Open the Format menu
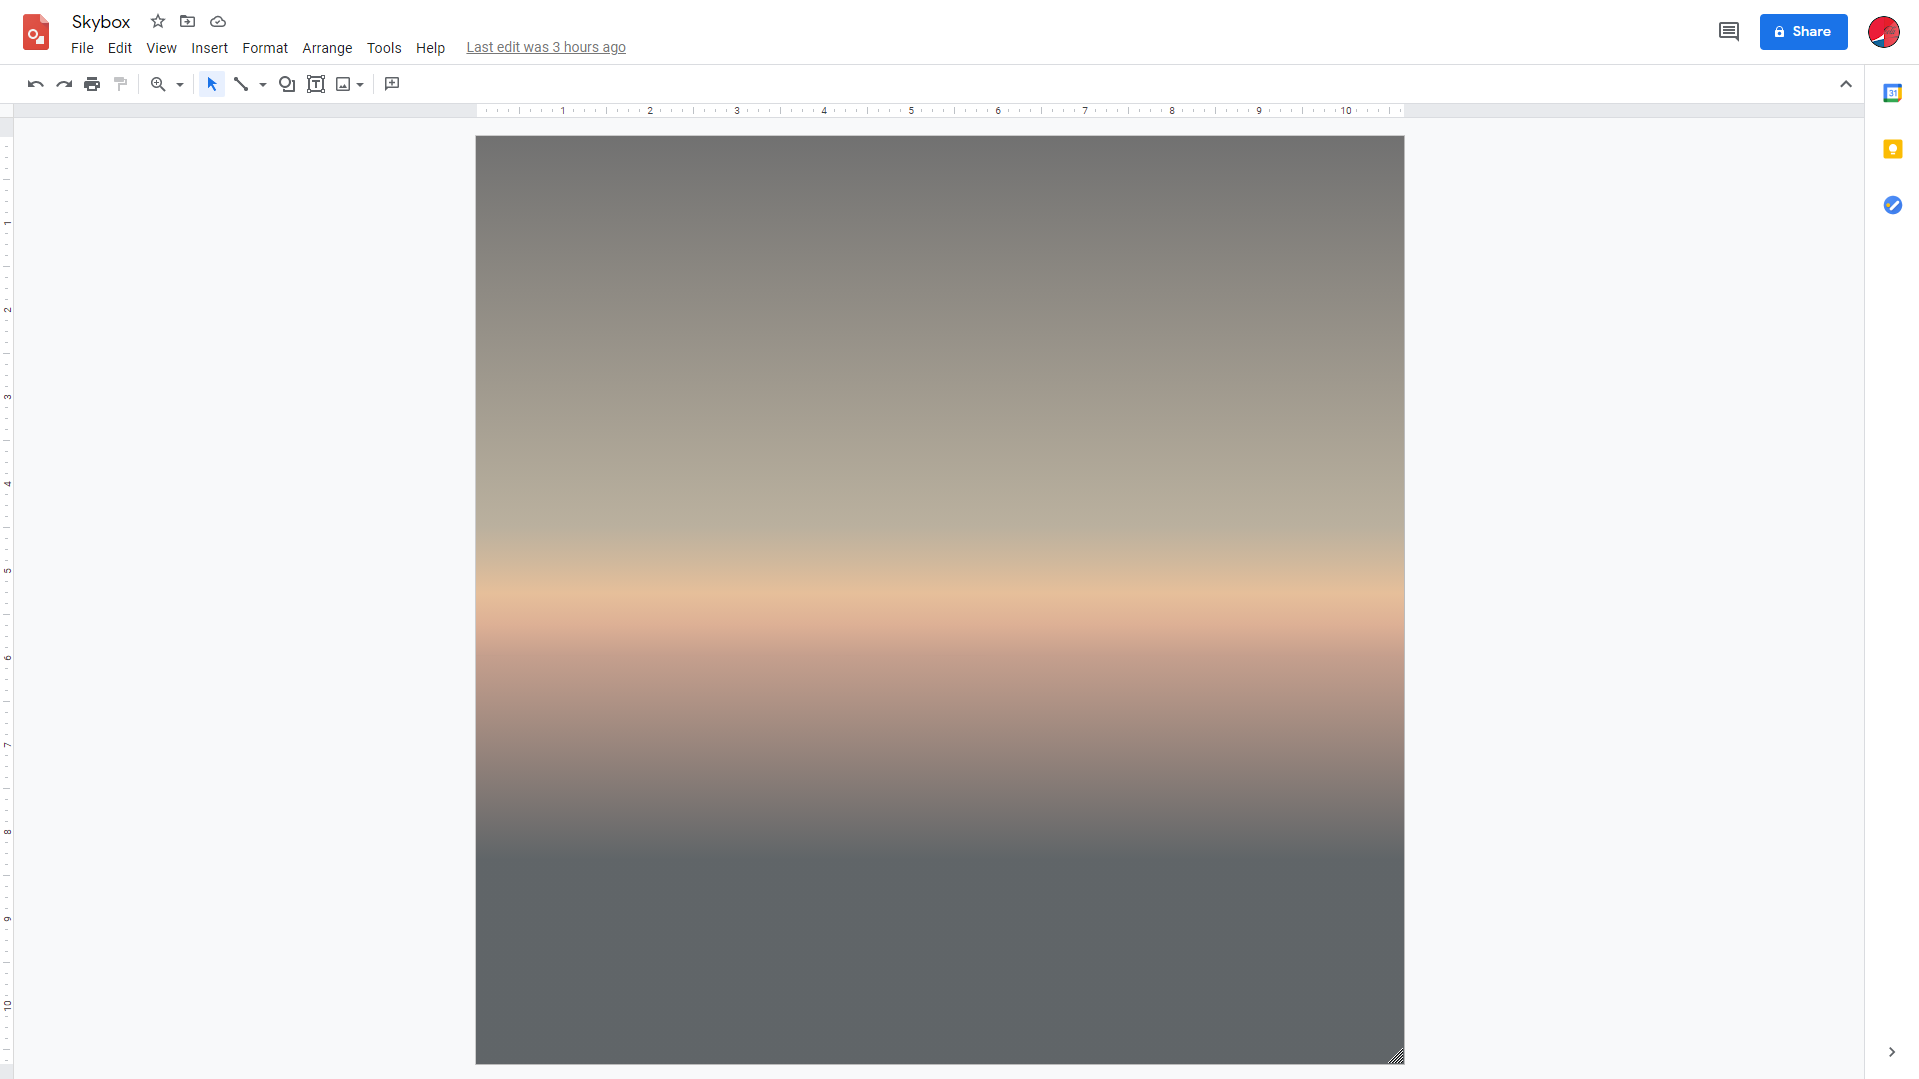1919x1079 pixels. [x=264, y=47]
